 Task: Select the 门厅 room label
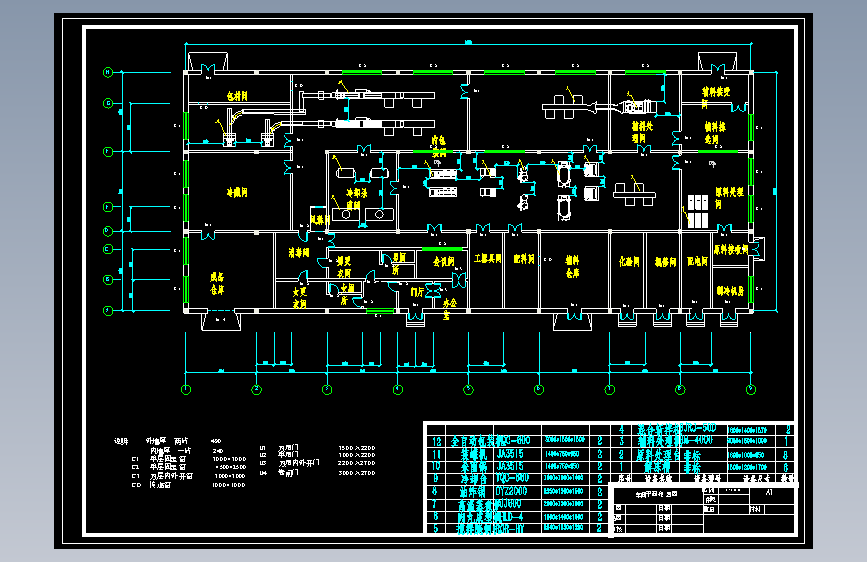tap(417, 292)
